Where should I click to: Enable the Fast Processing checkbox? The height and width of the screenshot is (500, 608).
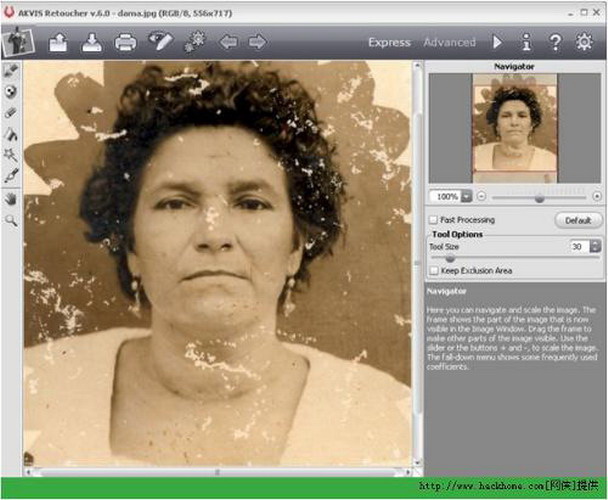433,220
